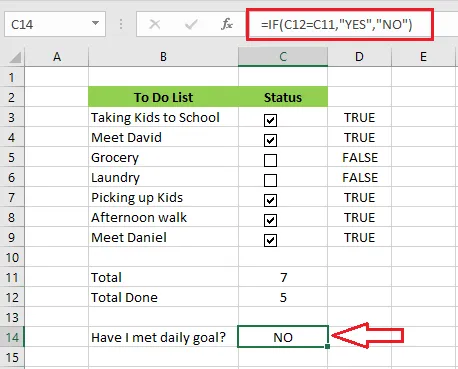Select the Afternoon walk cell

pyautogui.click(x=163, y=217)
